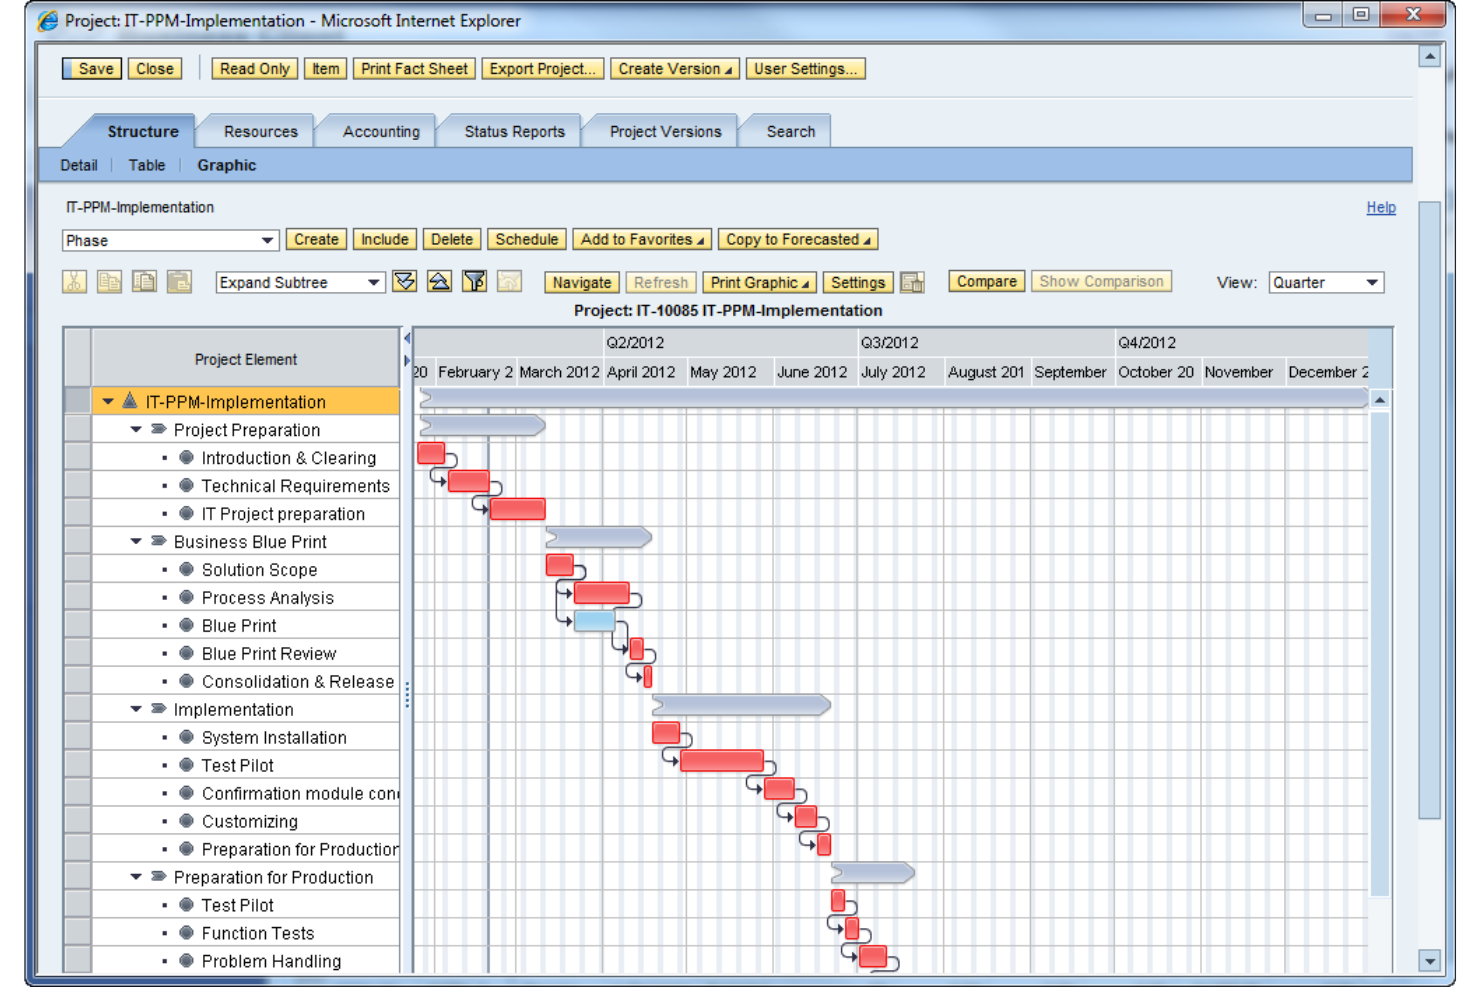Open the Filter icon
This screenshot has height=987, width=1480.
point(474,281)
